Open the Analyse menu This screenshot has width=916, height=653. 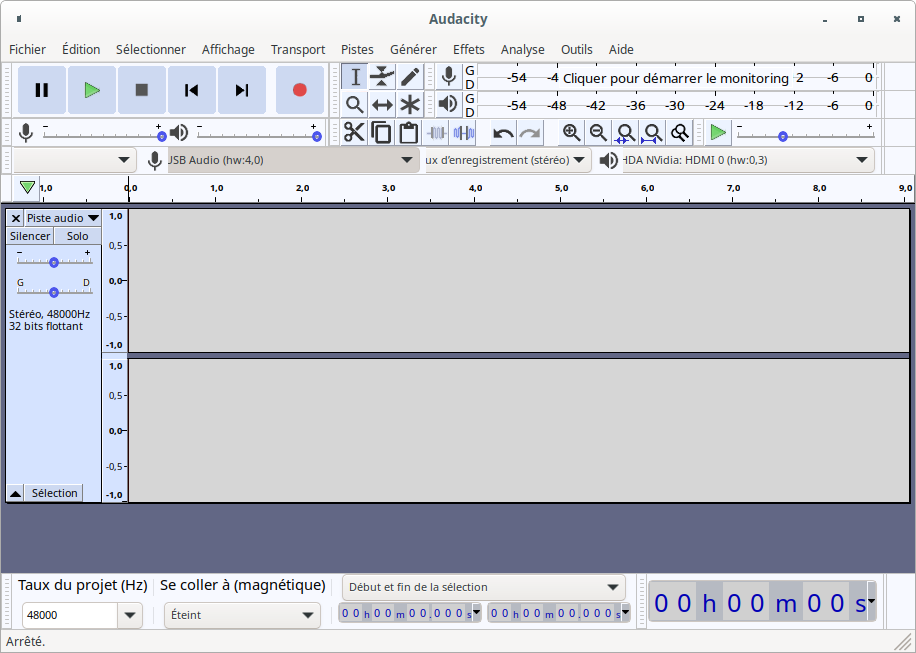523,50
